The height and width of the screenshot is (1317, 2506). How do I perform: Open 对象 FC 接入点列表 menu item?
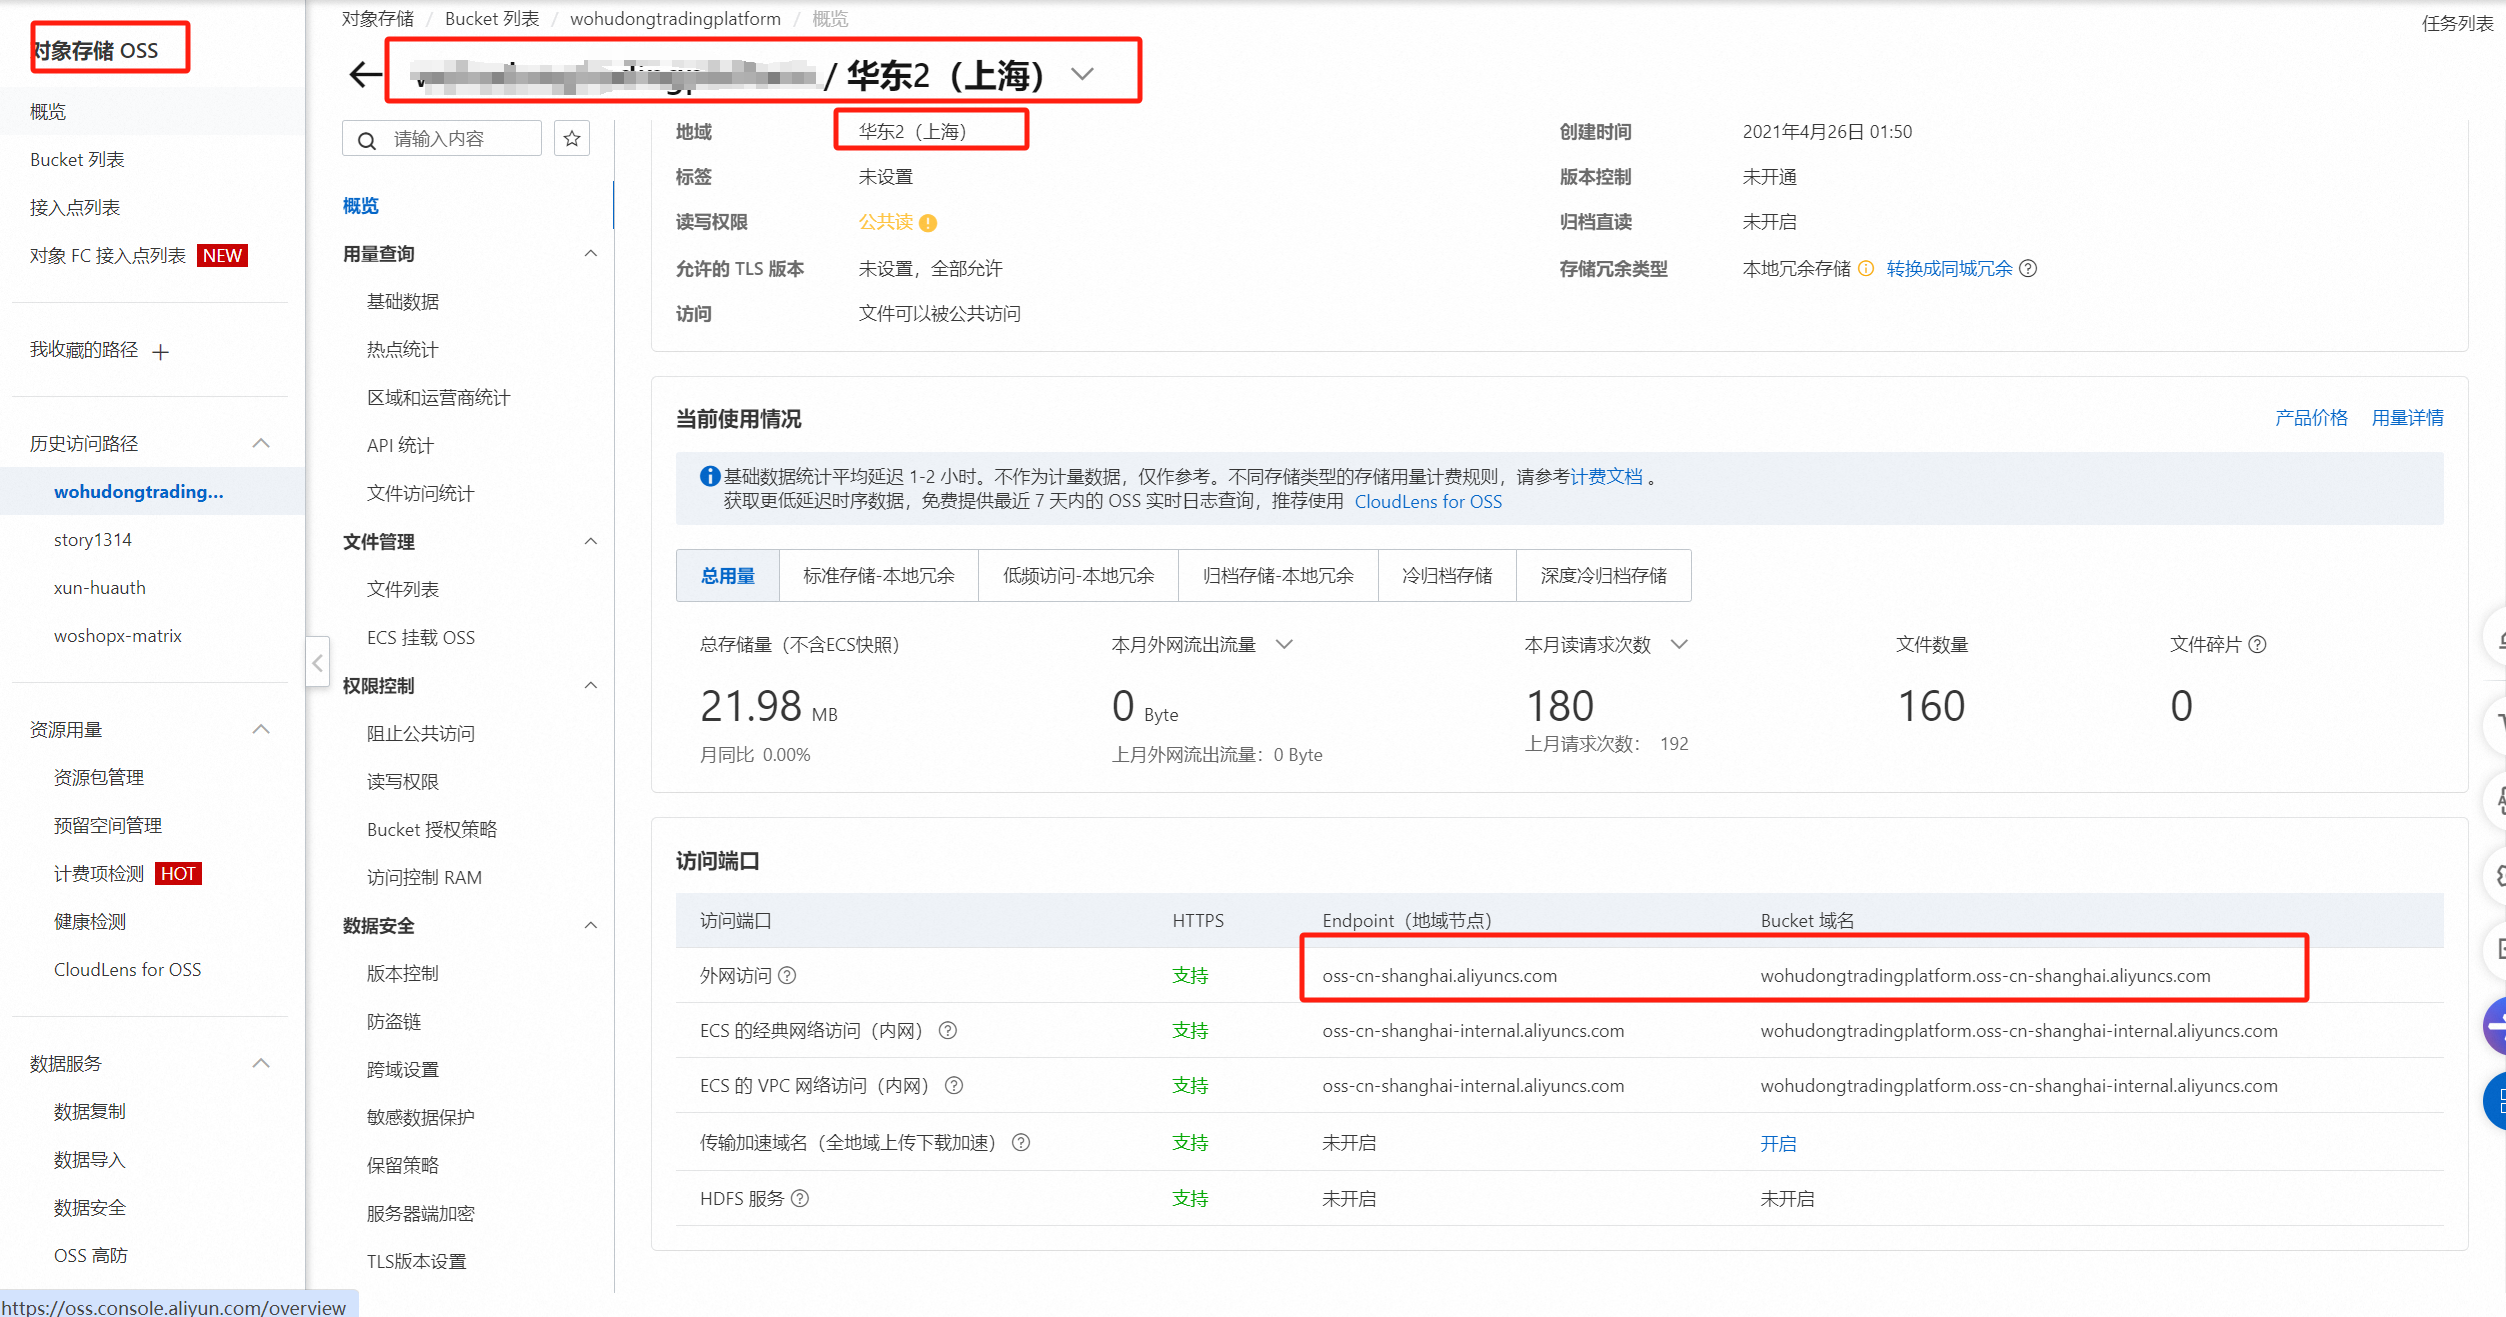click(108, 256)
